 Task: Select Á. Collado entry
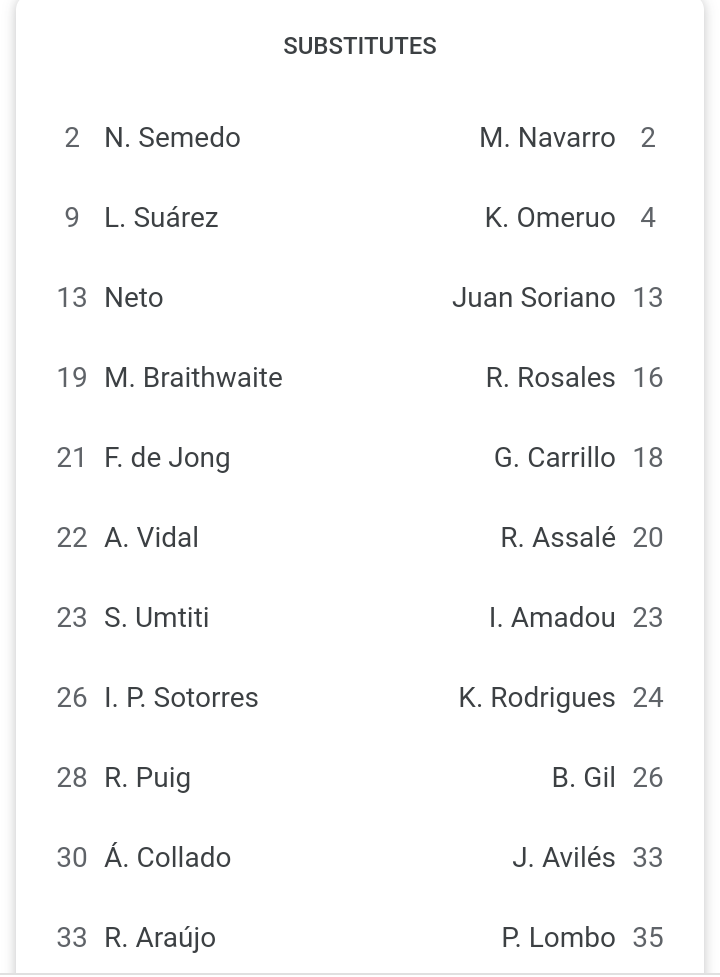[x=168, y=857]
